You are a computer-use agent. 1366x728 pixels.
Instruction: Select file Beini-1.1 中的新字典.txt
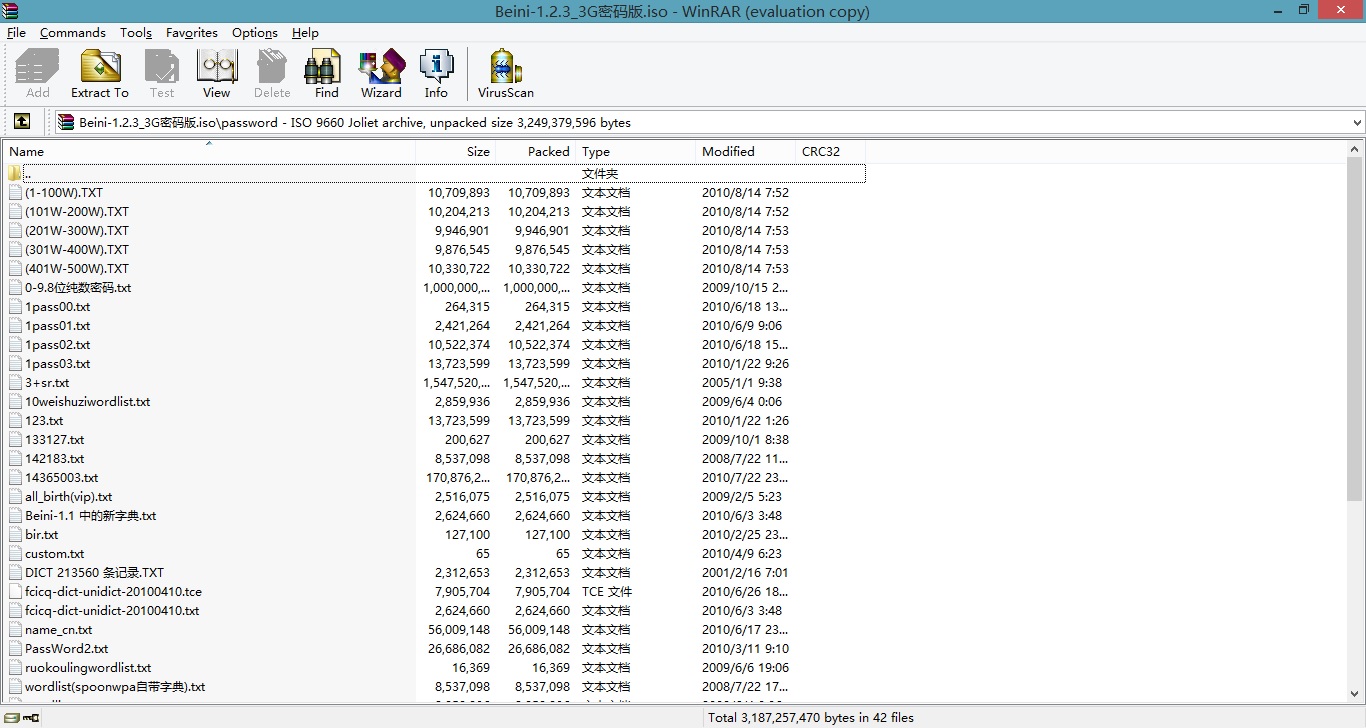click(91, 516)
